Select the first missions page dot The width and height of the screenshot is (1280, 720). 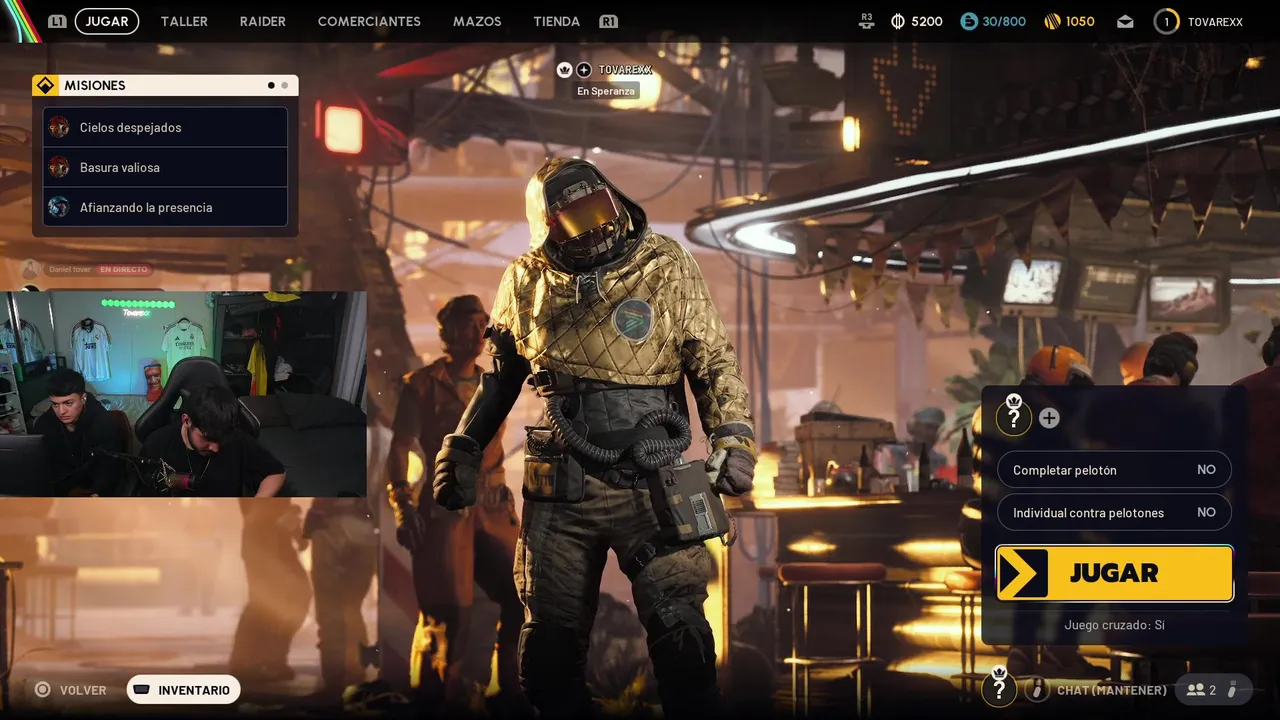(271, 85)
